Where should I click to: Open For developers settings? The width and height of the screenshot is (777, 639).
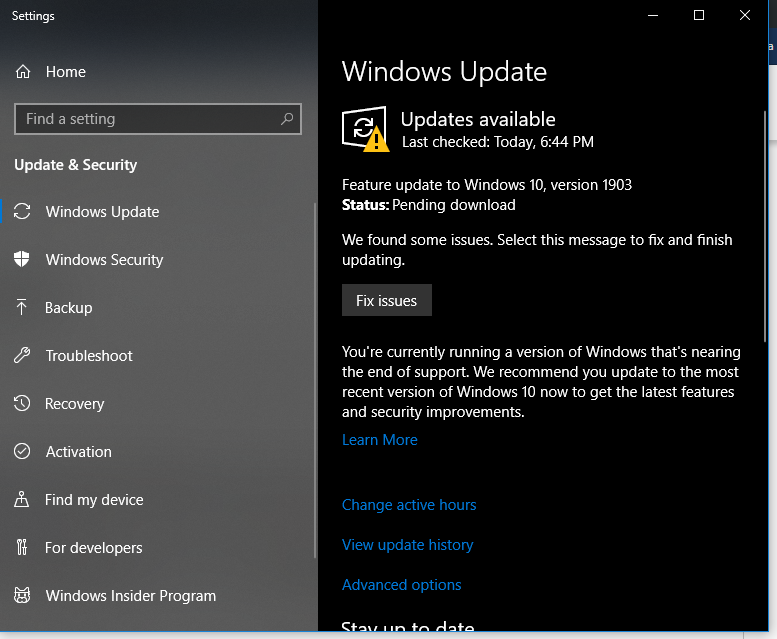coord(159,548)
